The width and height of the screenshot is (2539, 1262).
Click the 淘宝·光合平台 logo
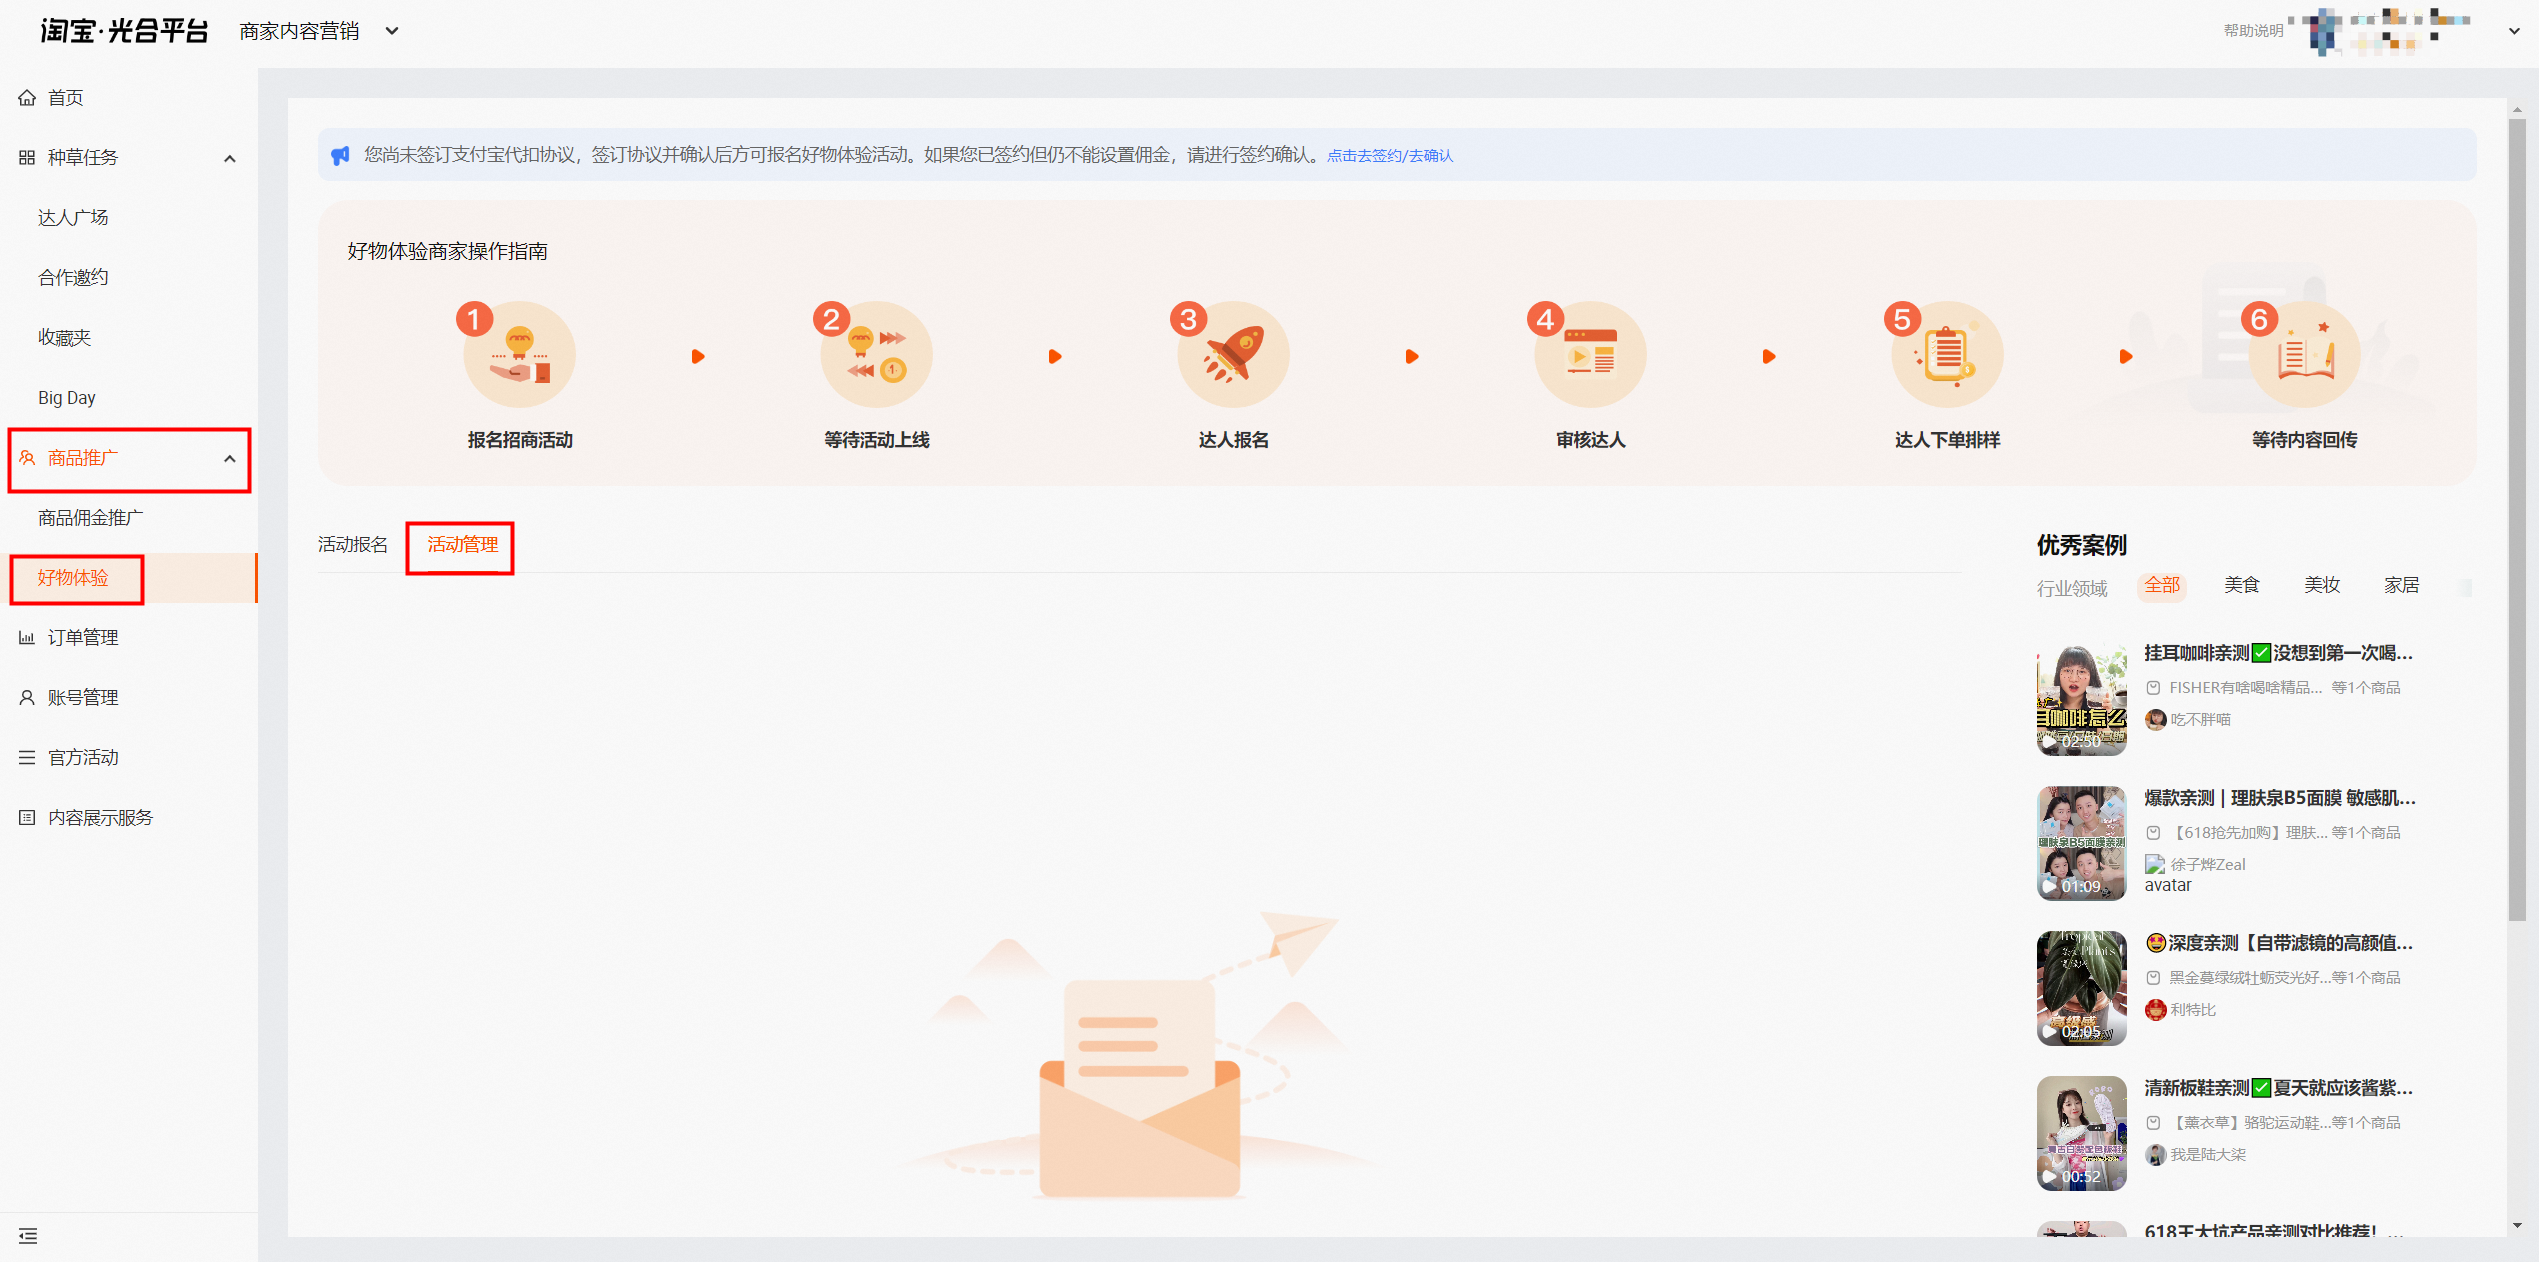pyautogui.click(x=124, y=31)
